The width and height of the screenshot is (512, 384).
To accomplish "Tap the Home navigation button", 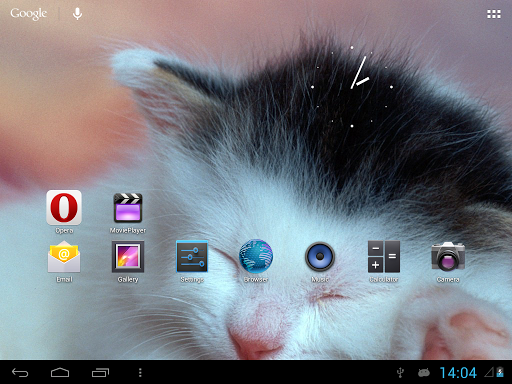I will click(x=60, y=372).
